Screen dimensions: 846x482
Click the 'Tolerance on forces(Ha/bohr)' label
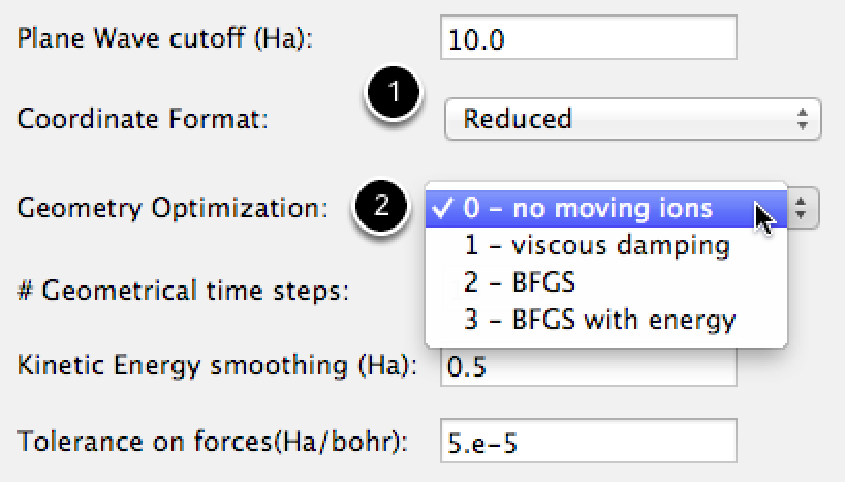pos(213,441)
